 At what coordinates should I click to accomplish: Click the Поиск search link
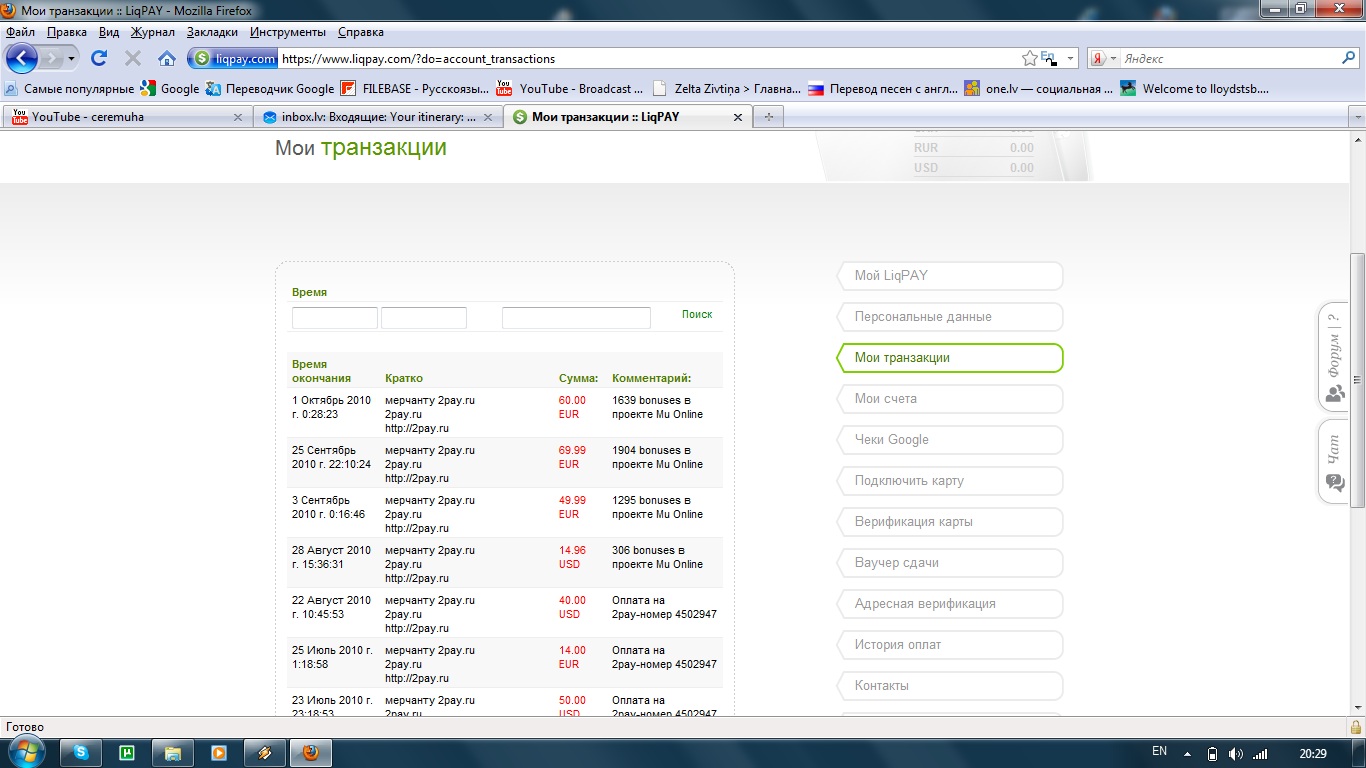click(697, 314)
